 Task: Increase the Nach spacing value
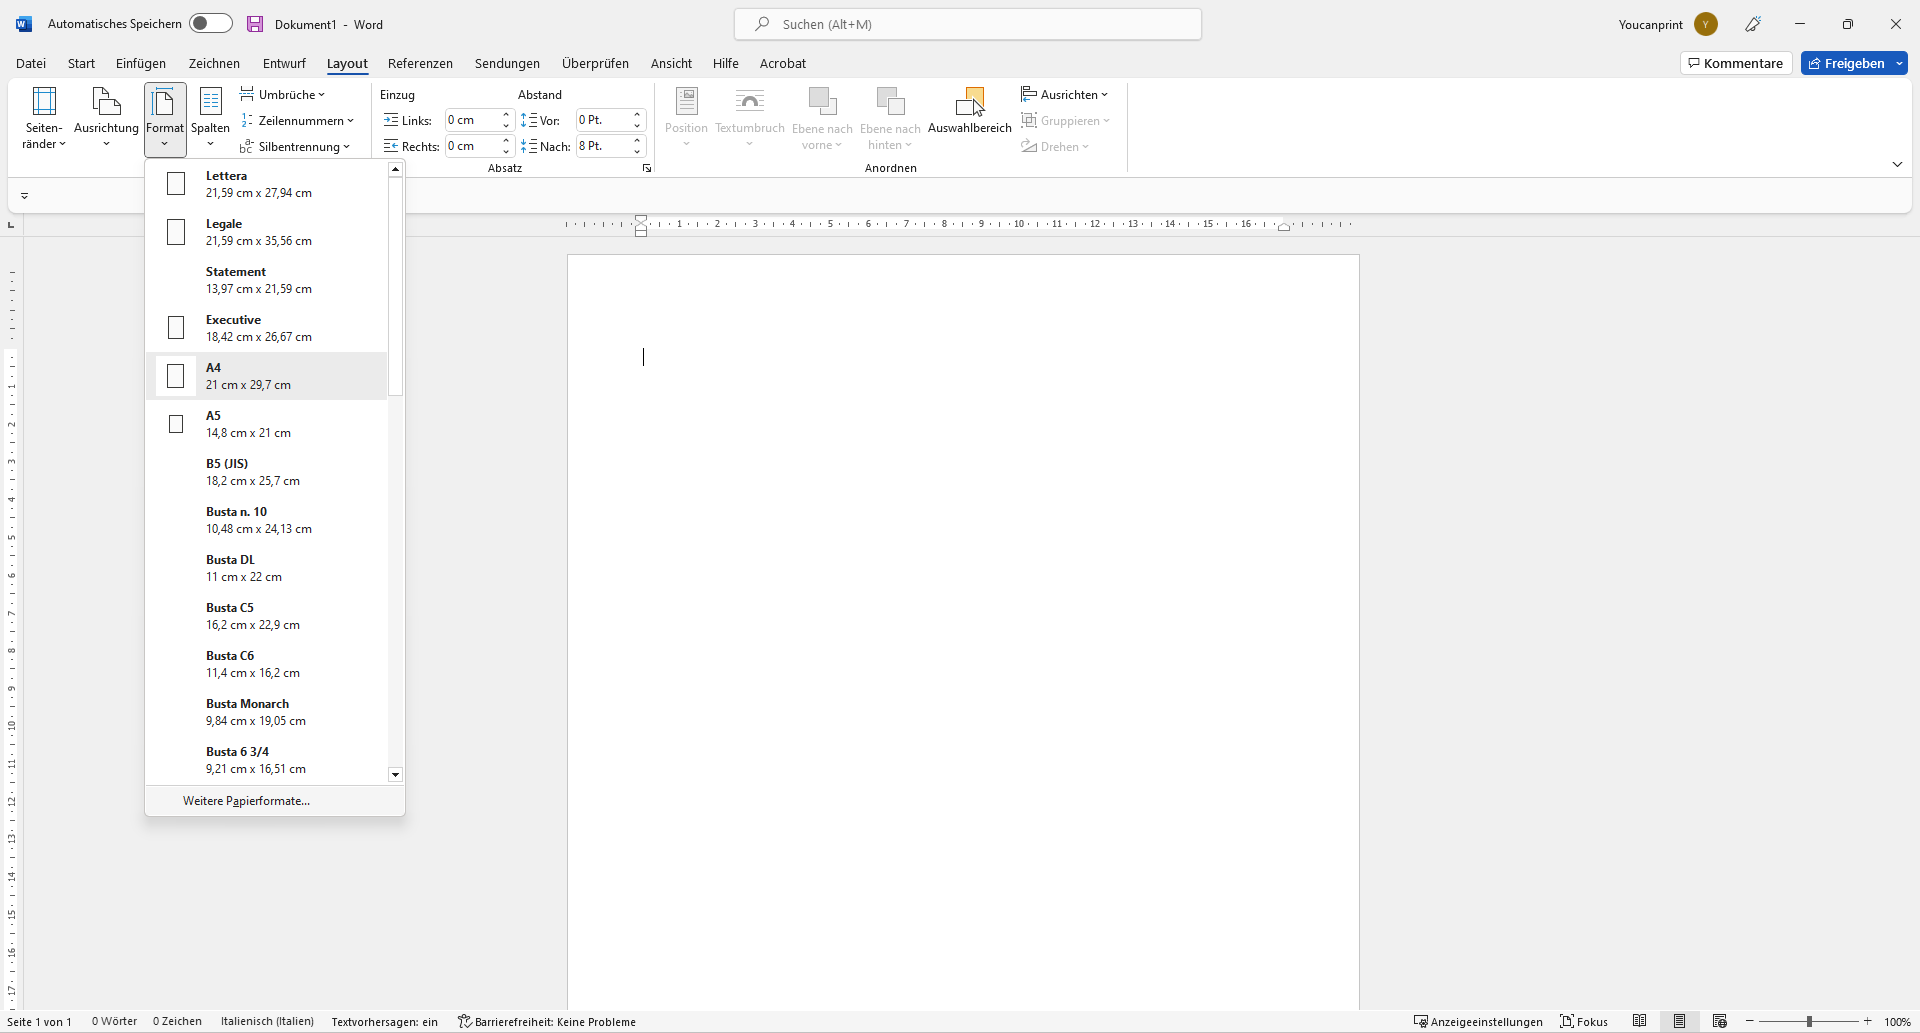click(x=638, y=141)
